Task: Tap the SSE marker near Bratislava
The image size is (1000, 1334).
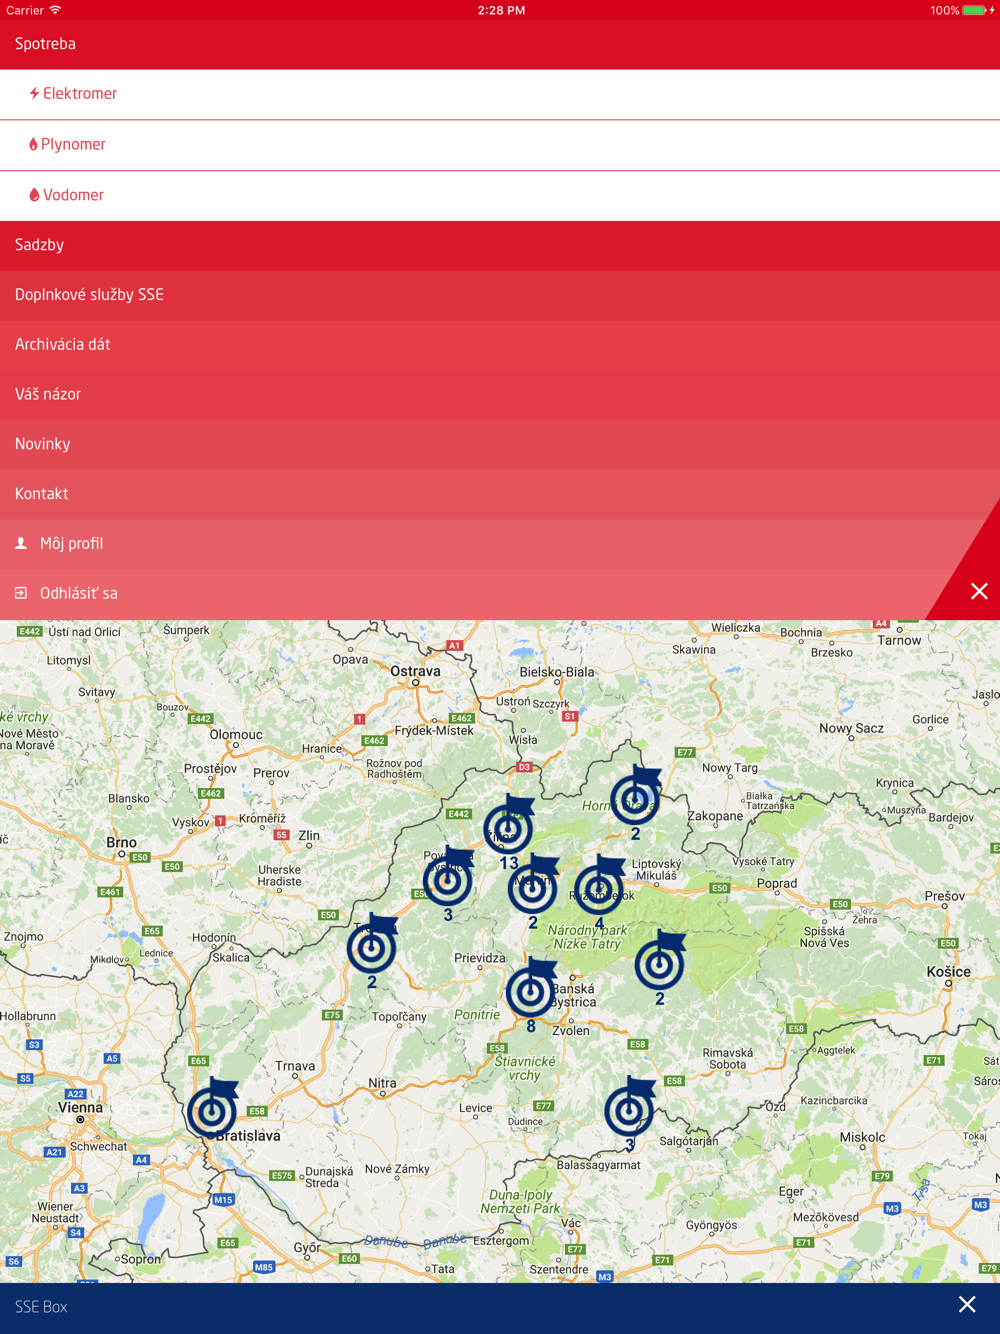Action: coord(212,1110)
